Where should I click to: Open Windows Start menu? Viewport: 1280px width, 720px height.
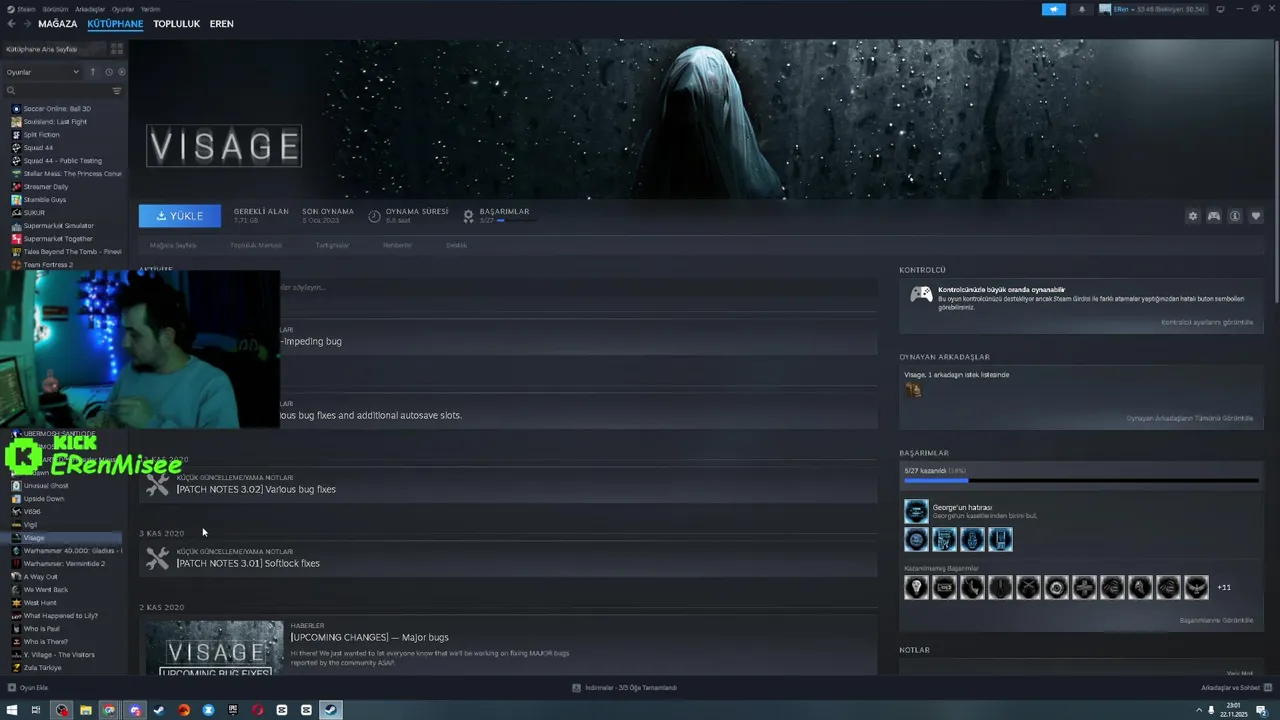coord(12,710)
